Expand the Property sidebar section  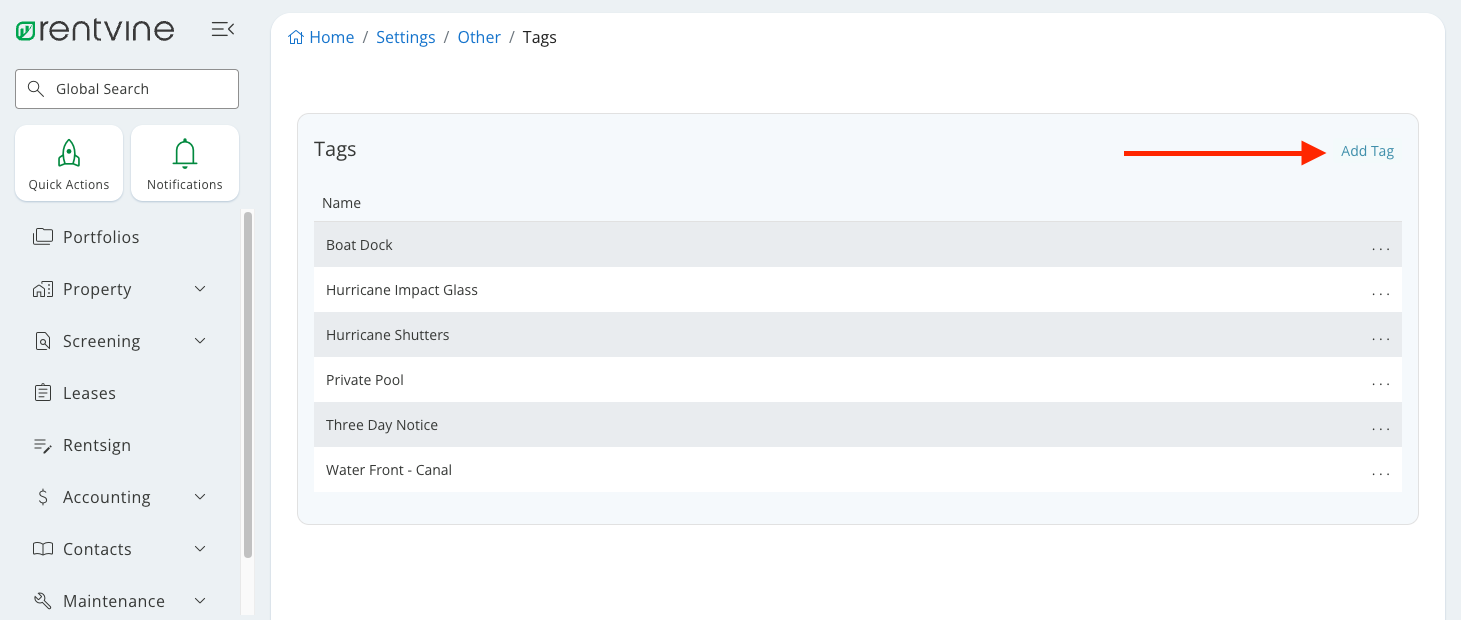[199, 288]
